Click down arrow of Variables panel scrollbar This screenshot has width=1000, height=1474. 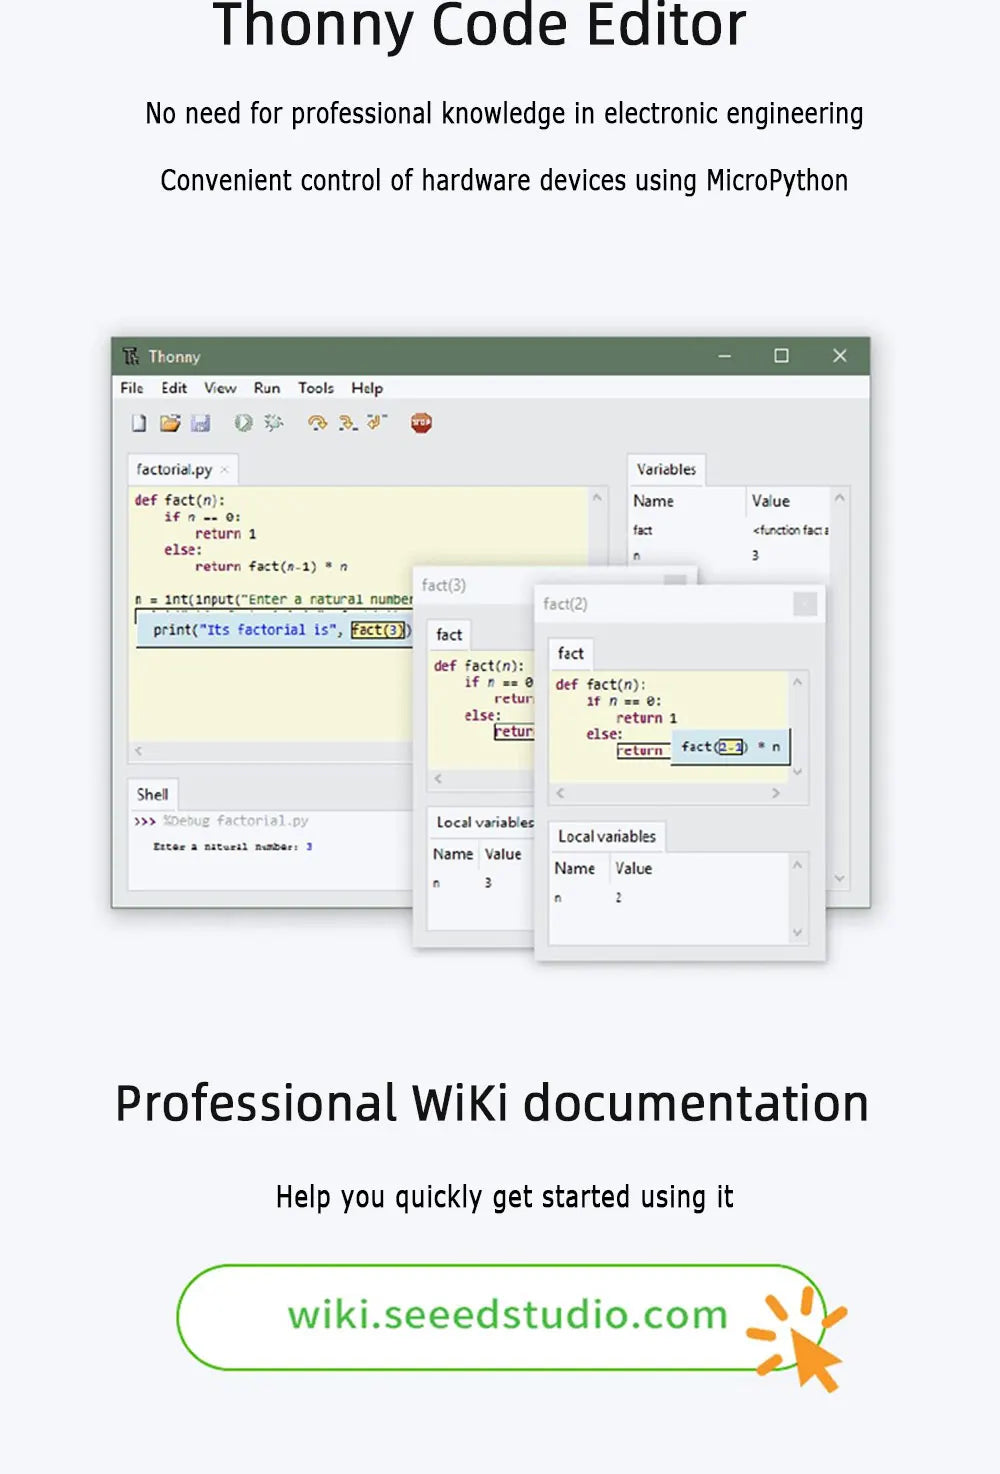point(840,878)
